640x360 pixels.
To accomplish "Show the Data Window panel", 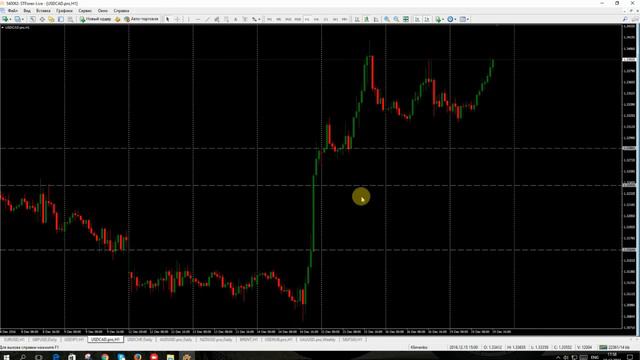I will [x=42, y=19].
